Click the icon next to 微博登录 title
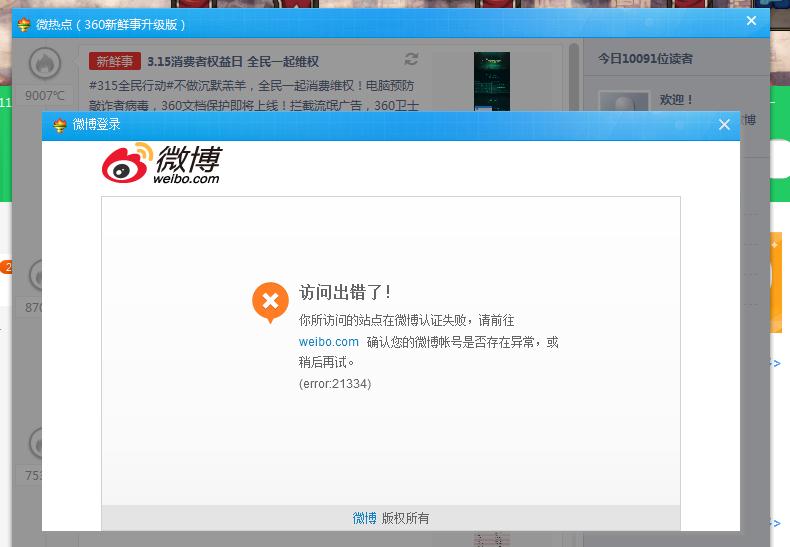Screen dimensions: 790x547 click(x=60, y=125)
